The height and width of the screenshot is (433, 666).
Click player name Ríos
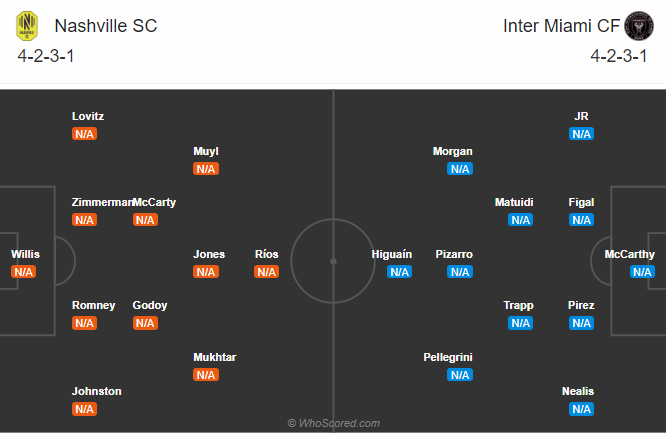tap(266, 254)
